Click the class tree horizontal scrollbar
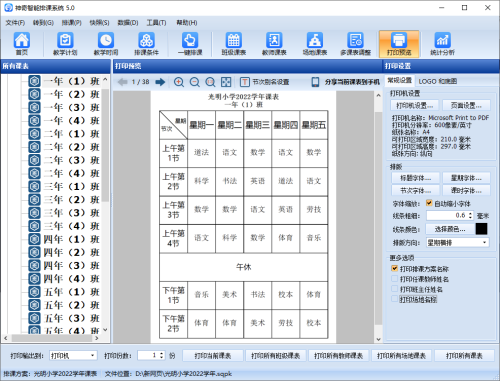500x381 pixels. [x=51, y=338]
